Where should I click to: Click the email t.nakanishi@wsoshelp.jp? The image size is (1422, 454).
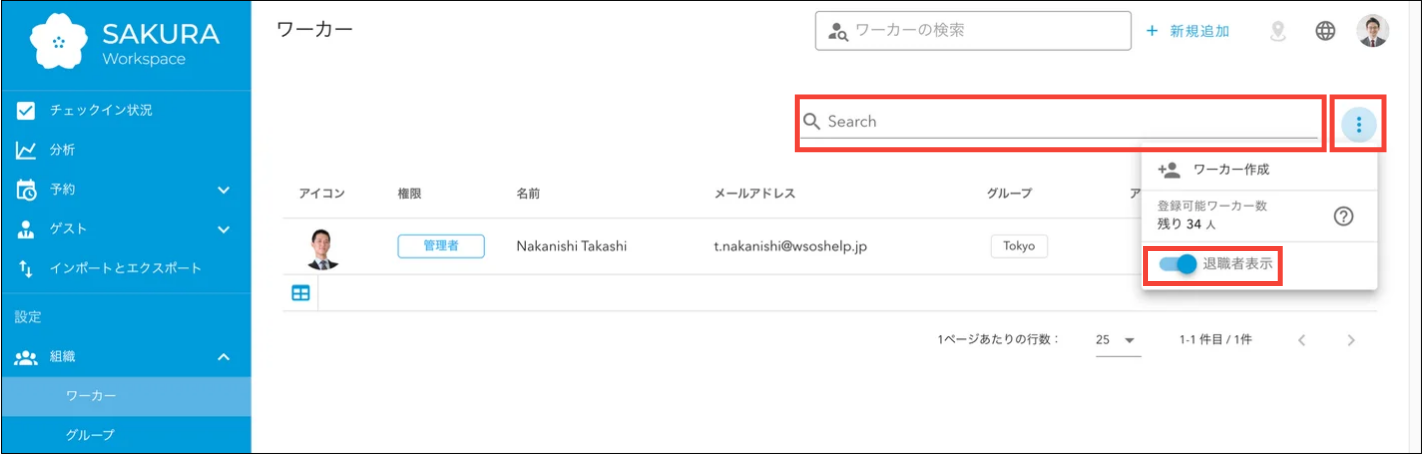click(790, 246)
